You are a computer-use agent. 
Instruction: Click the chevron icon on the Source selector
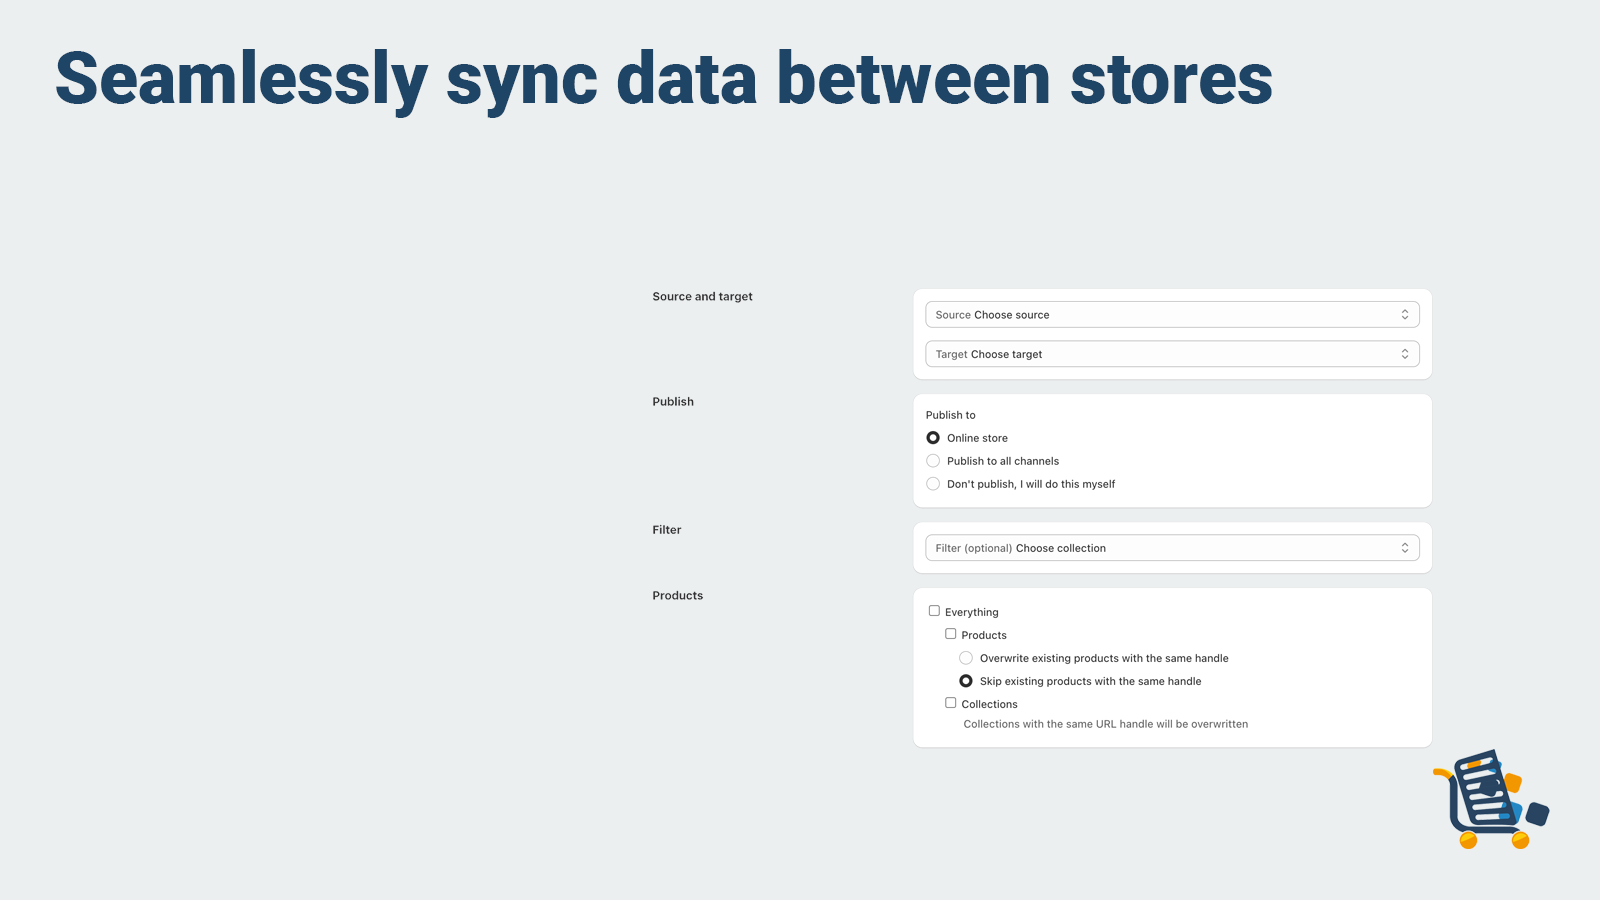pos(1405,314)
